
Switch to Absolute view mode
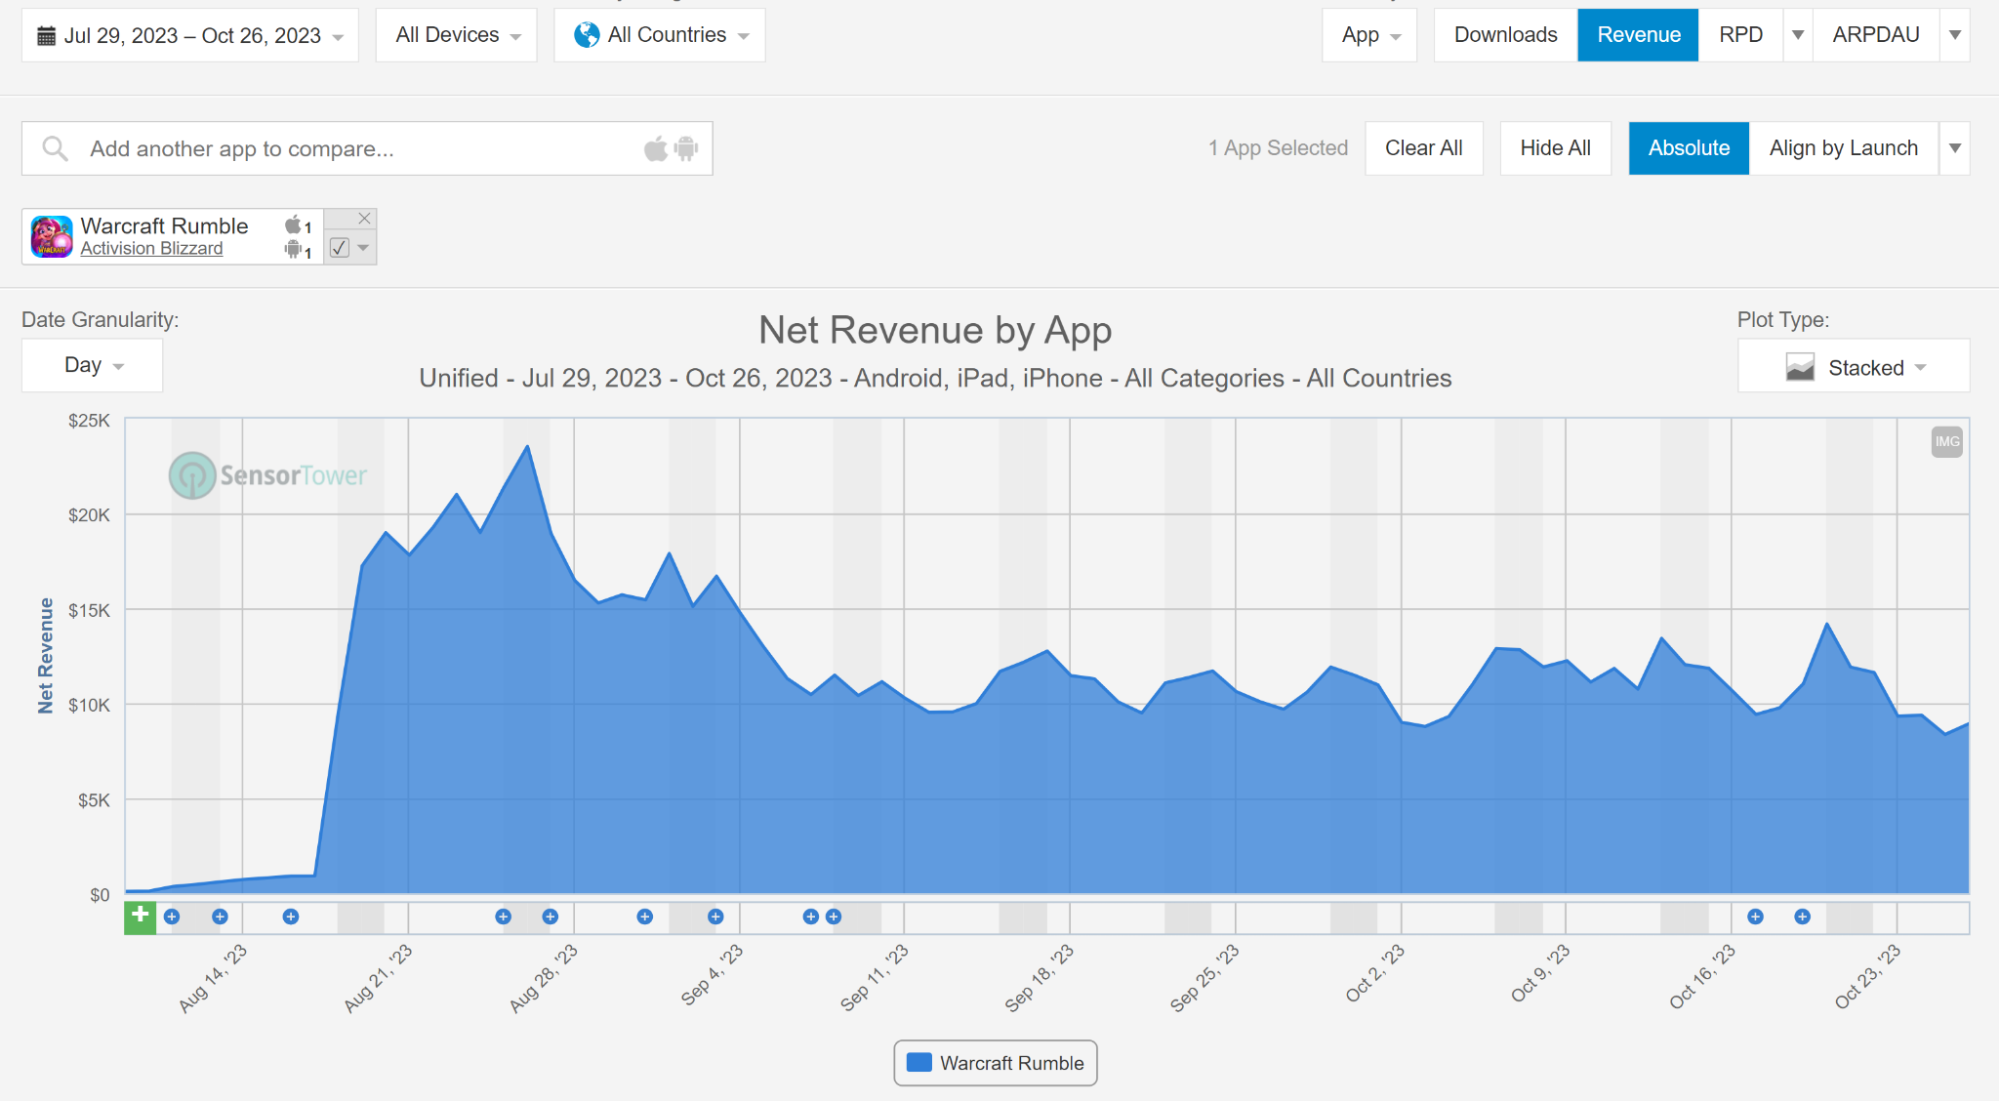pyautogui.click(x=1688, y=148)
